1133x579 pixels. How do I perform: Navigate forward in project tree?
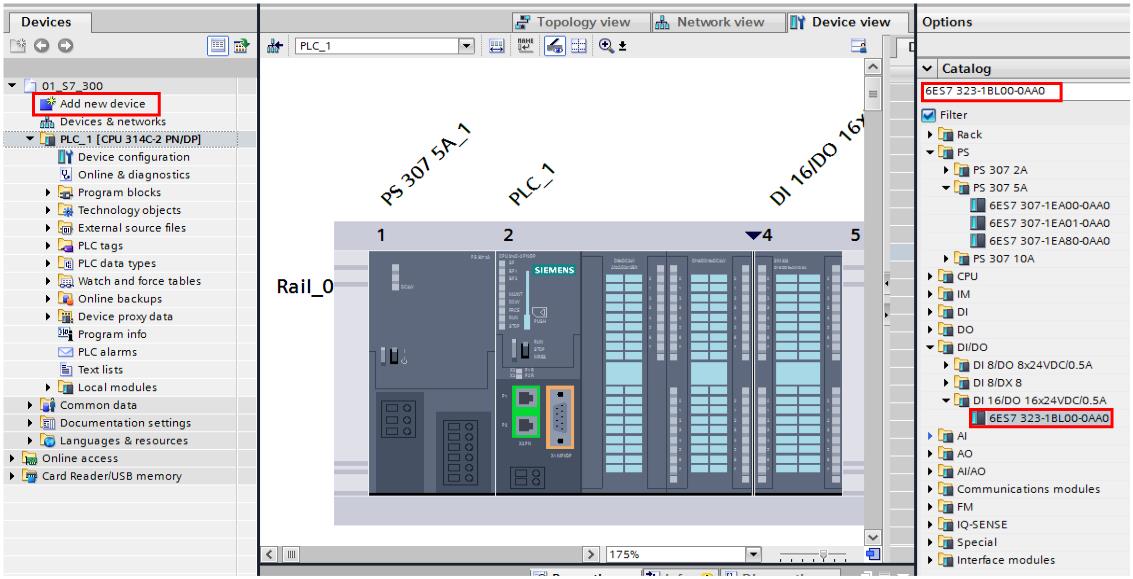66,46
